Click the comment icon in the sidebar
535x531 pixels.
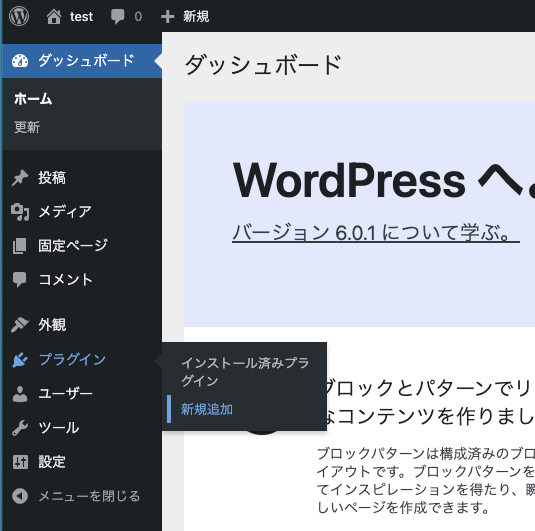point(19,280)
